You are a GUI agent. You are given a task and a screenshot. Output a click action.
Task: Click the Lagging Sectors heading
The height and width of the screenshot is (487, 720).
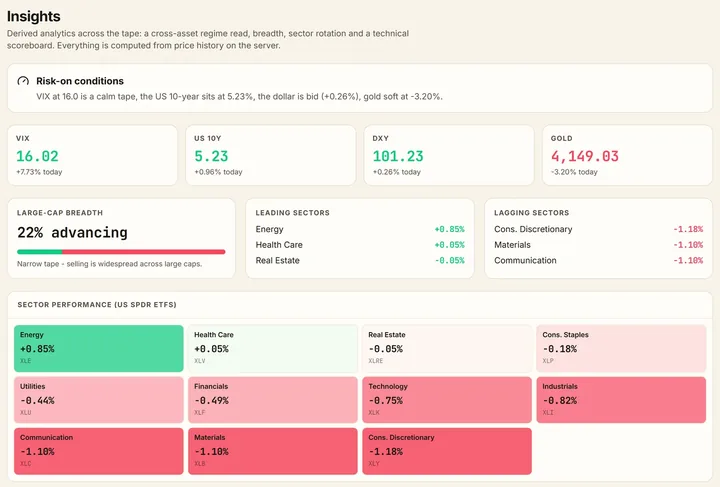coord(532,213)
